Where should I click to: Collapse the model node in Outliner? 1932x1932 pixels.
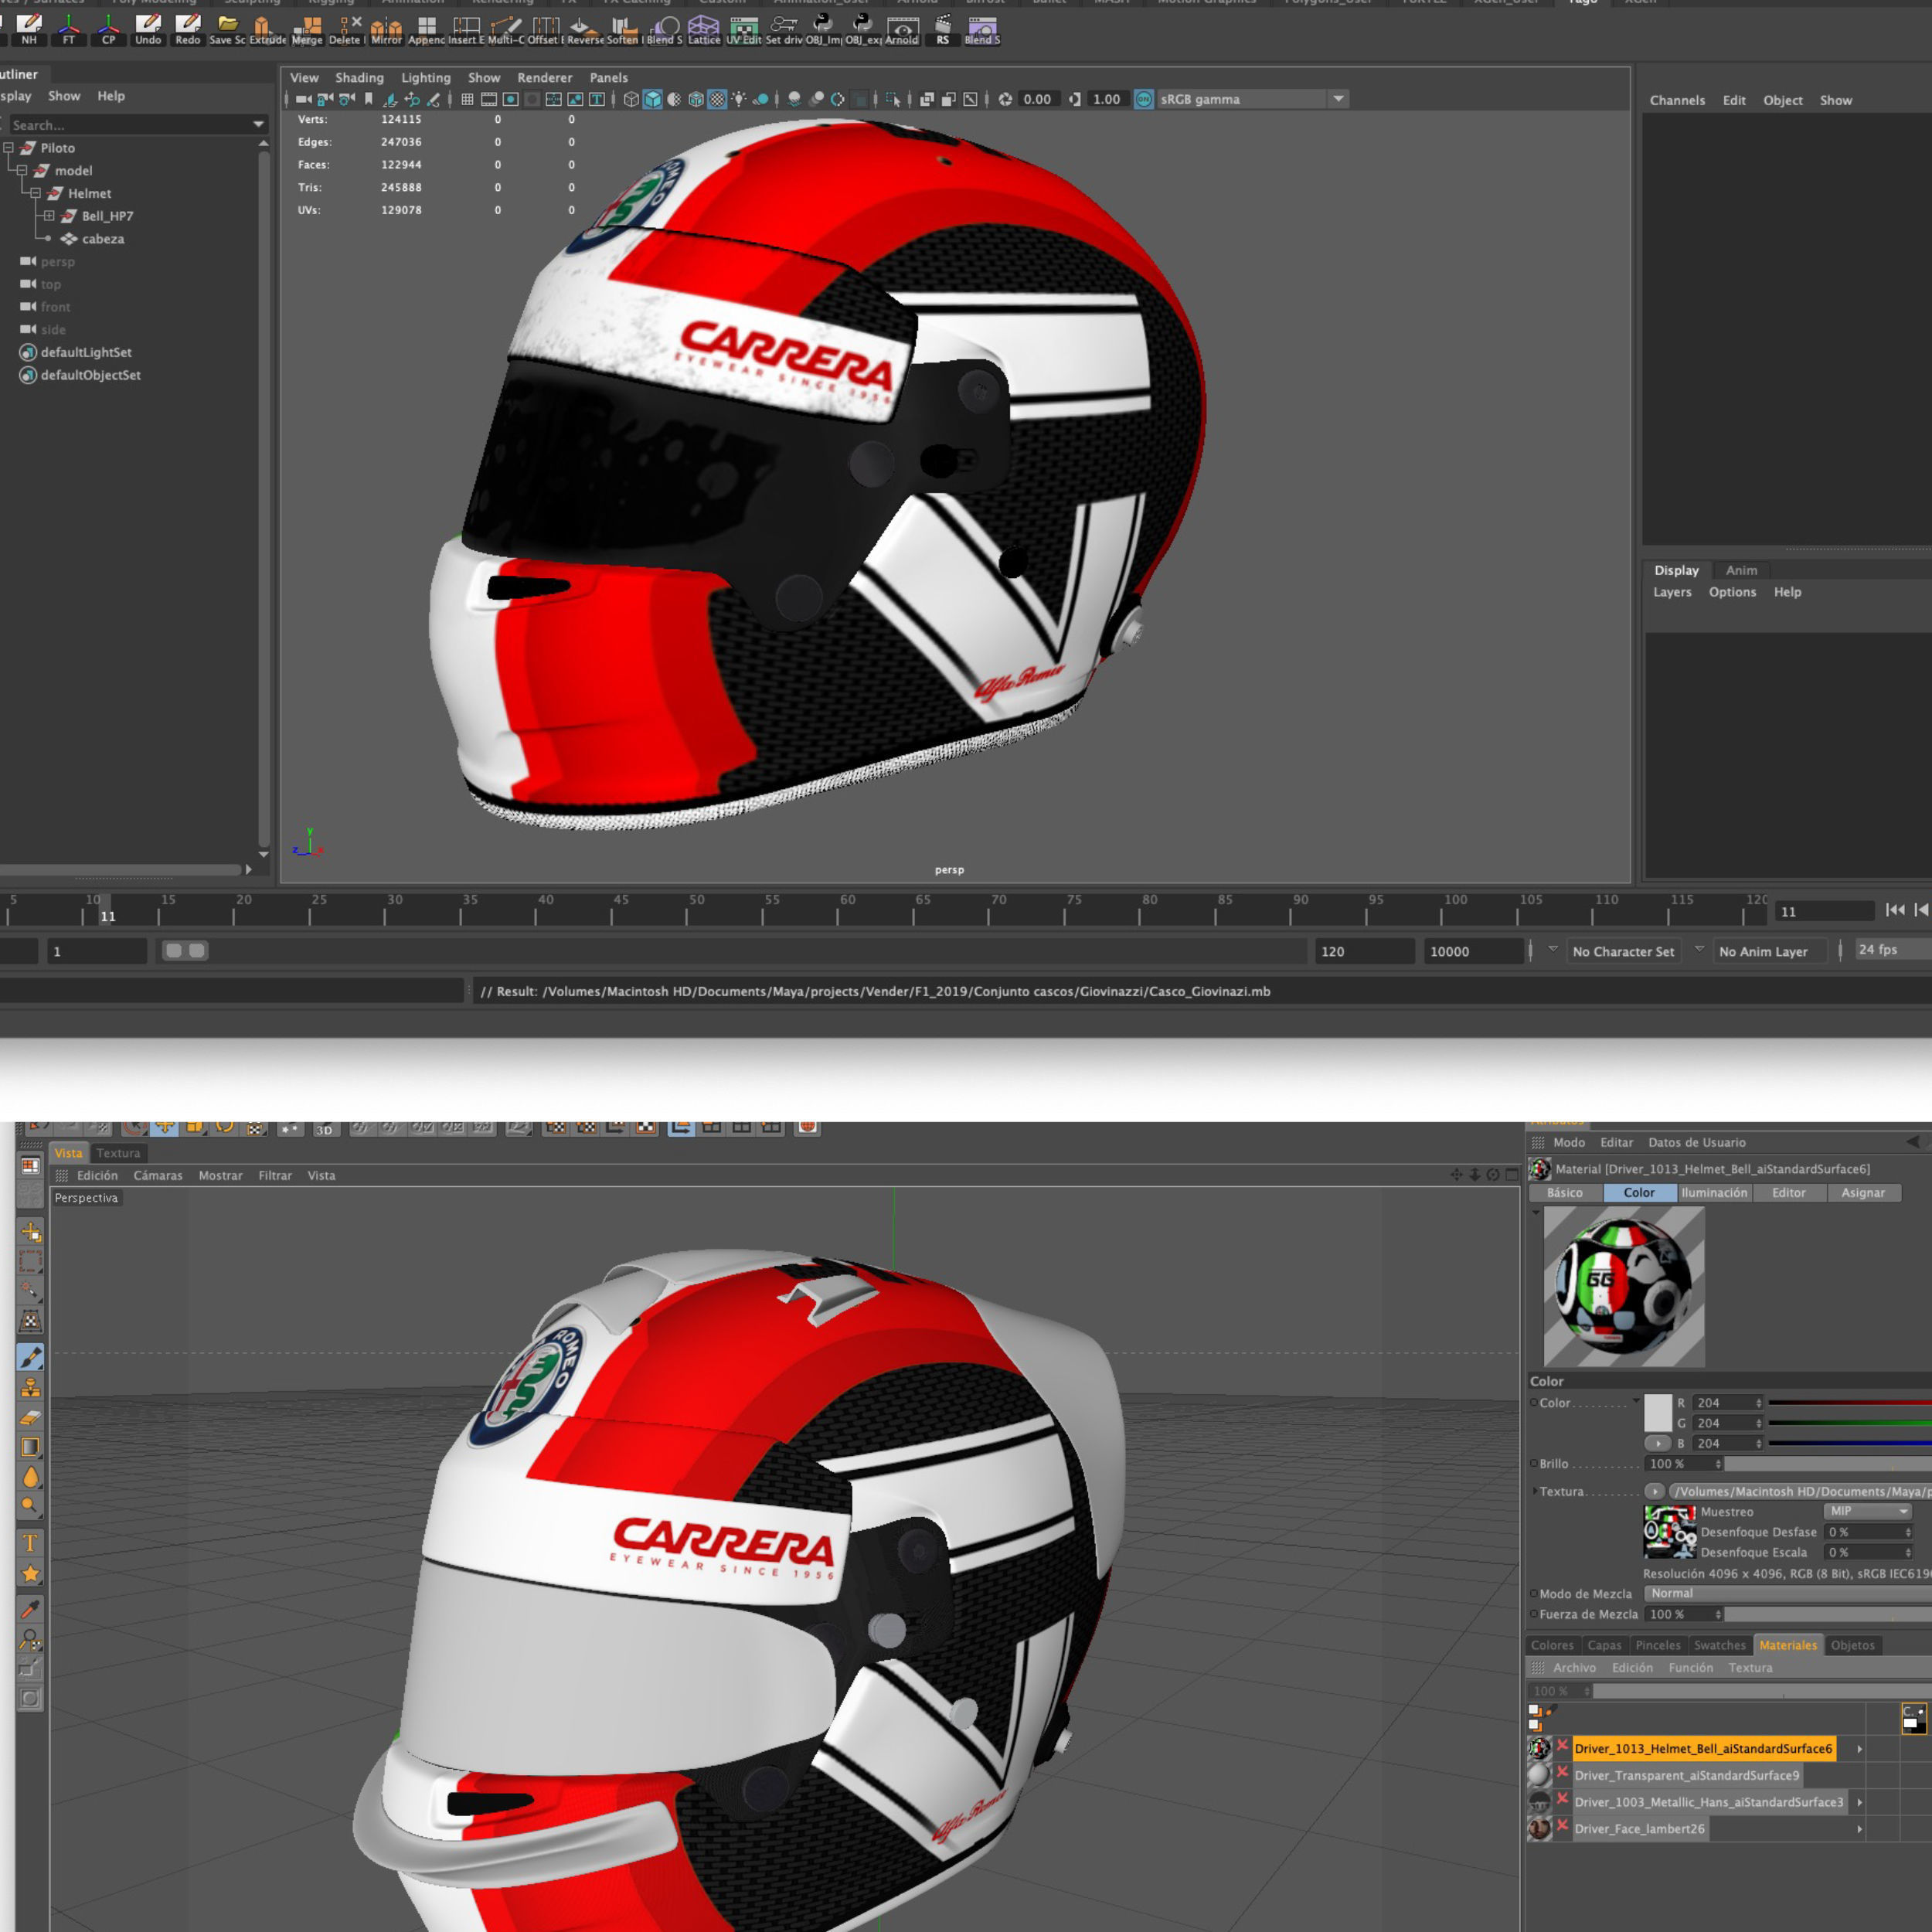[22, 171]
